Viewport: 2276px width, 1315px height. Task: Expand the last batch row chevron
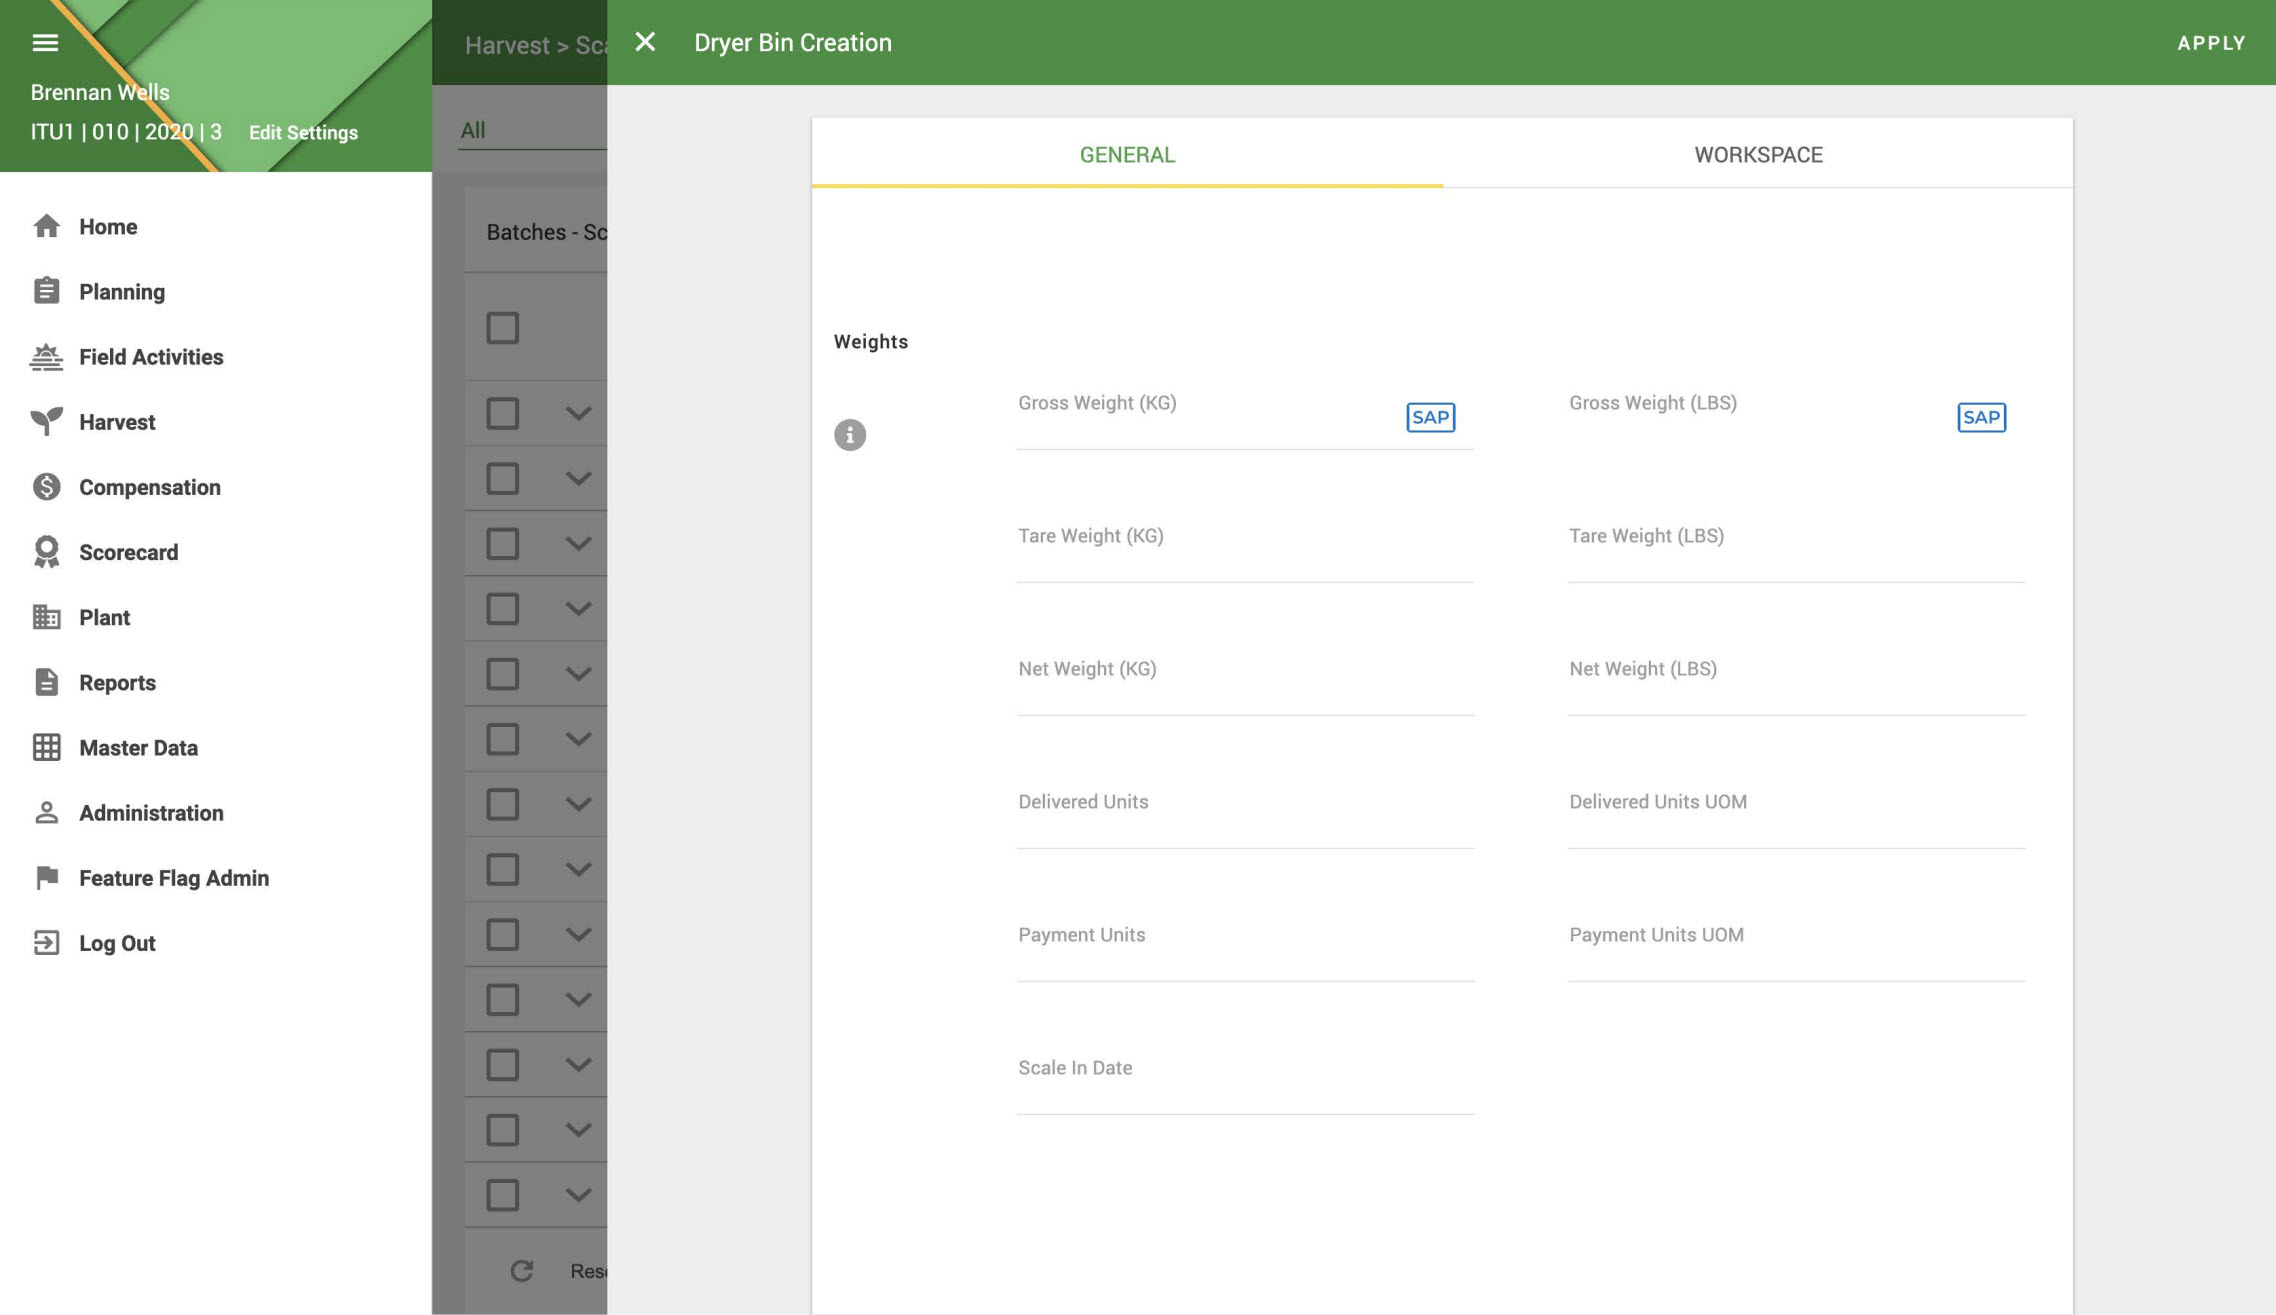point(578,1195)
